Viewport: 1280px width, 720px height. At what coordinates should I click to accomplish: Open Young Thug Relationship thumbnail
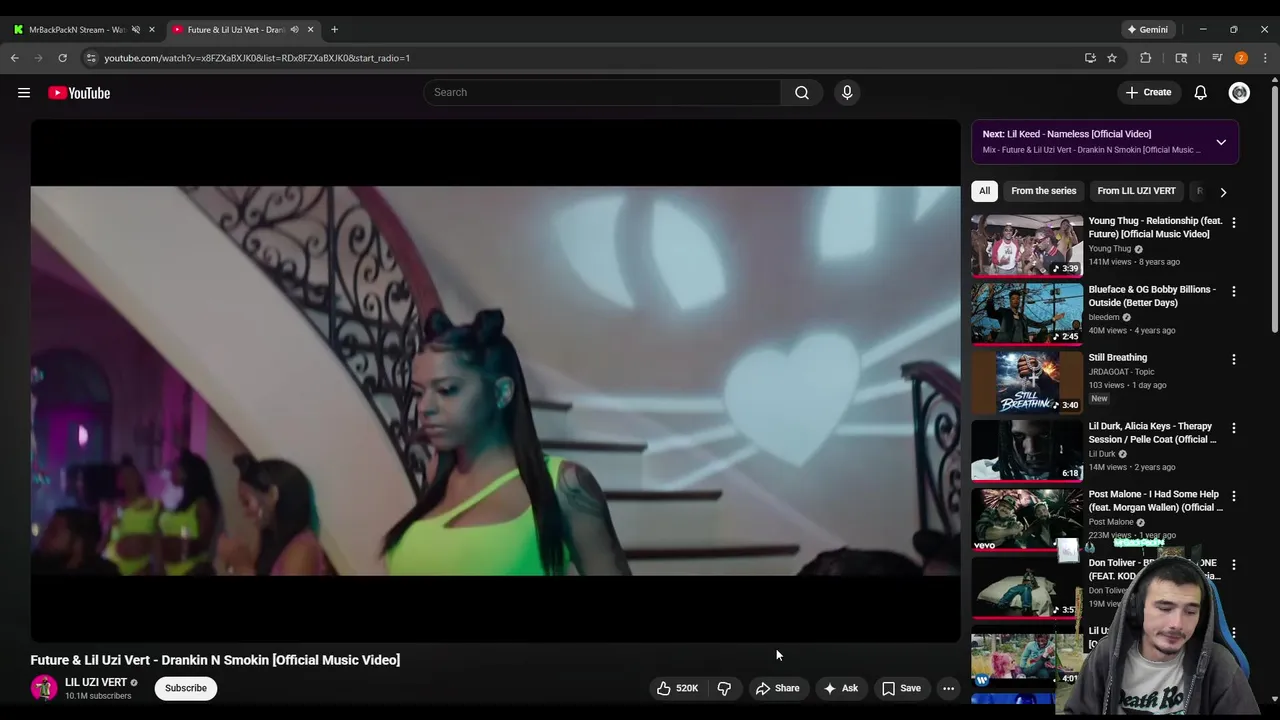(1027, 245)
